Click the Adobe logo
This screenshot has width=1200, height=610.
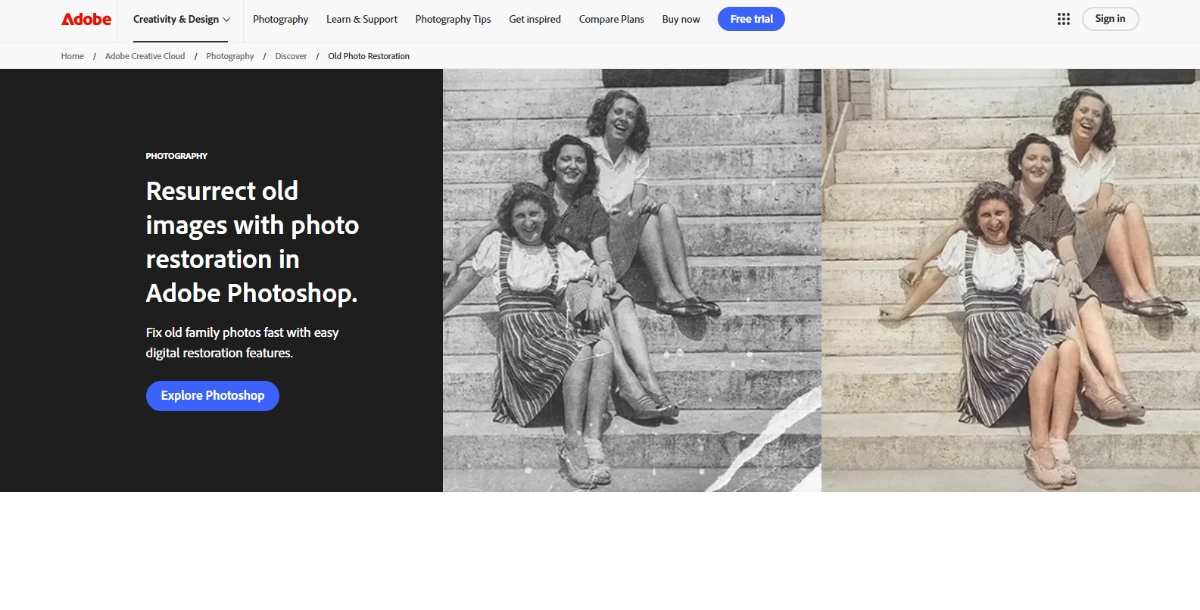click(86, 19)
